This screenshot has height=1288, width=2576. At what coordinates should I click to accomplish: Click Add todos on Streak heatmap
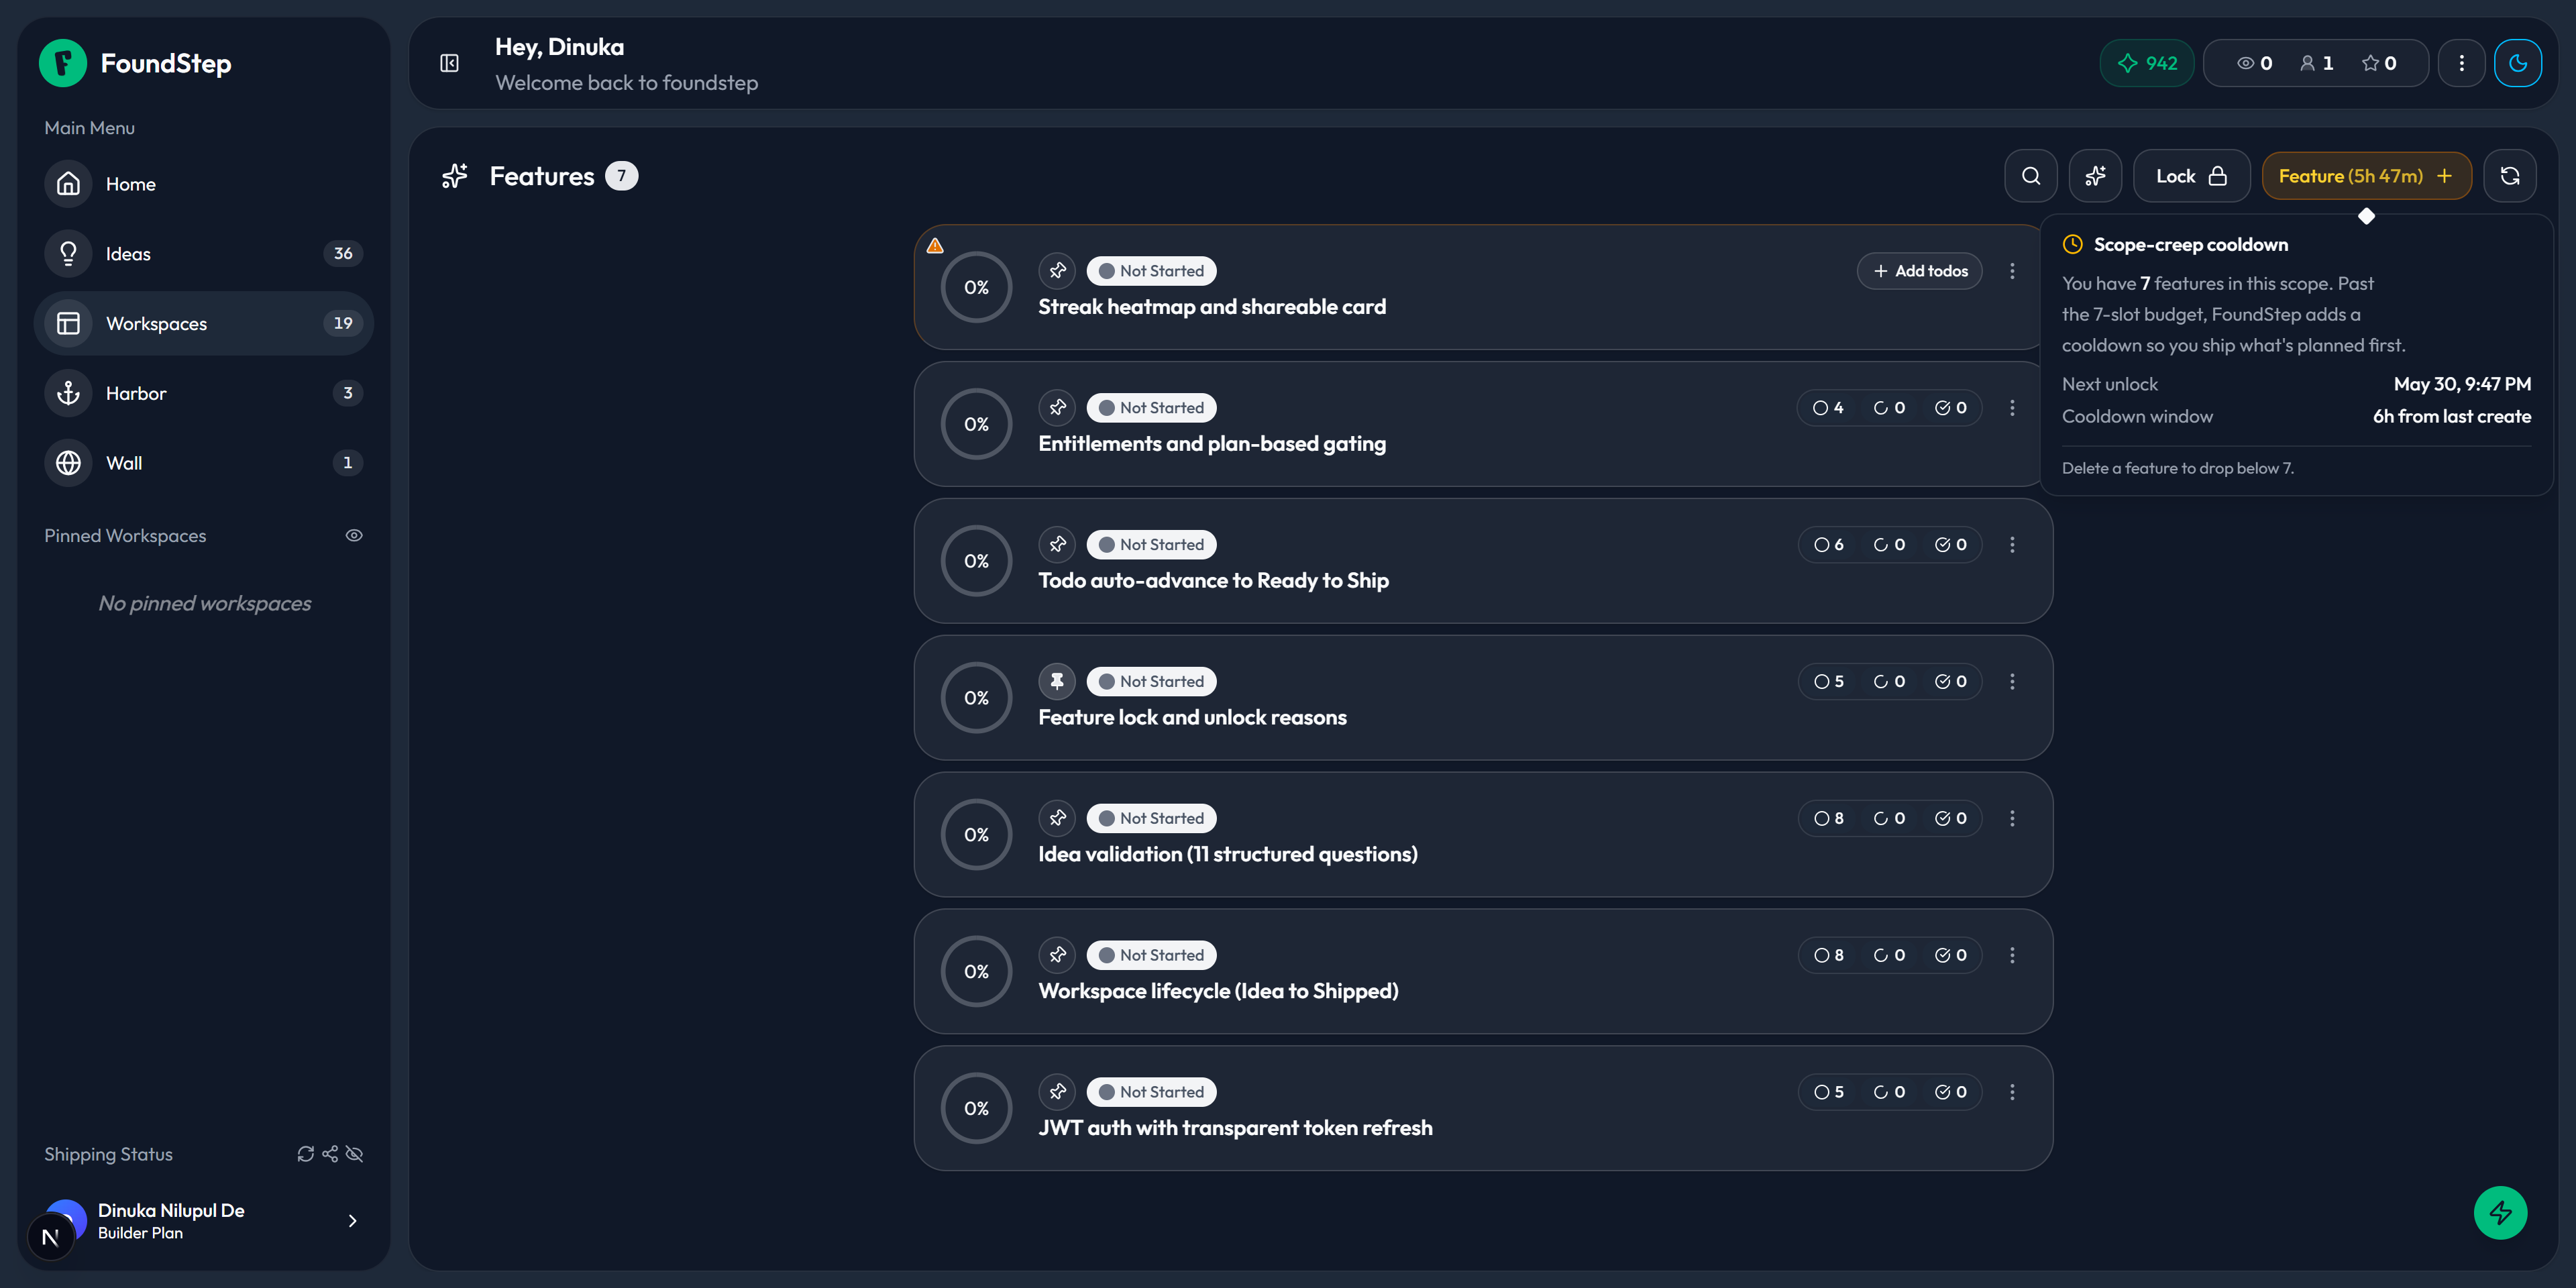[x=1920, y=271]
